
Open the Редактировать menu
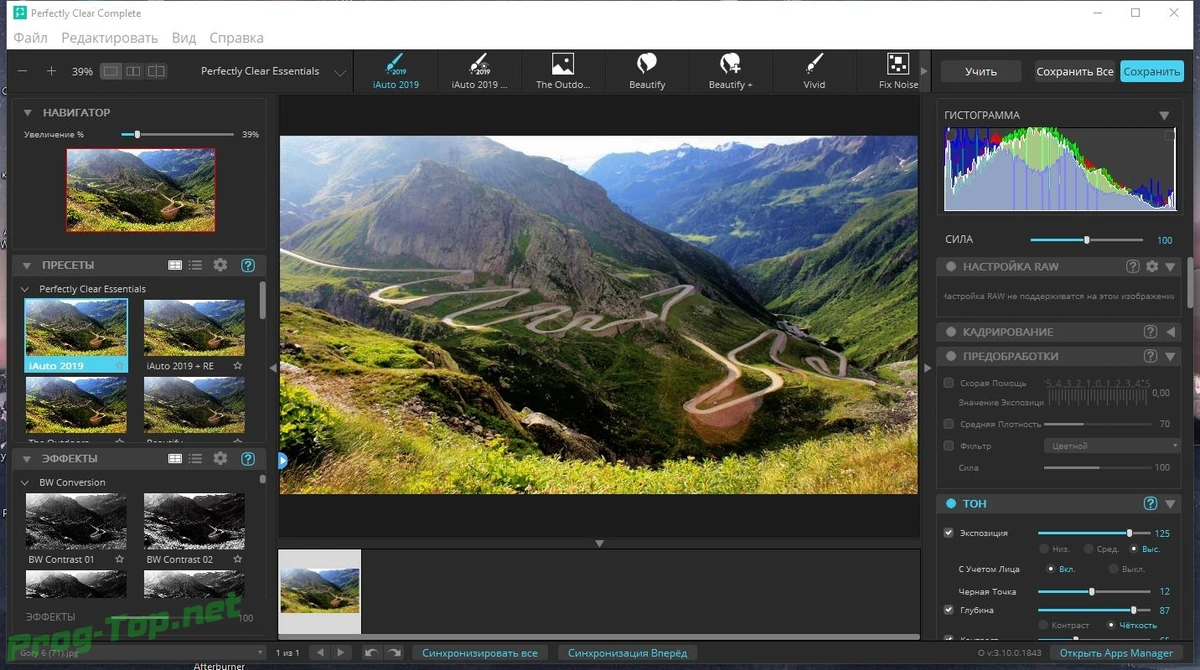tap(110, 38)
